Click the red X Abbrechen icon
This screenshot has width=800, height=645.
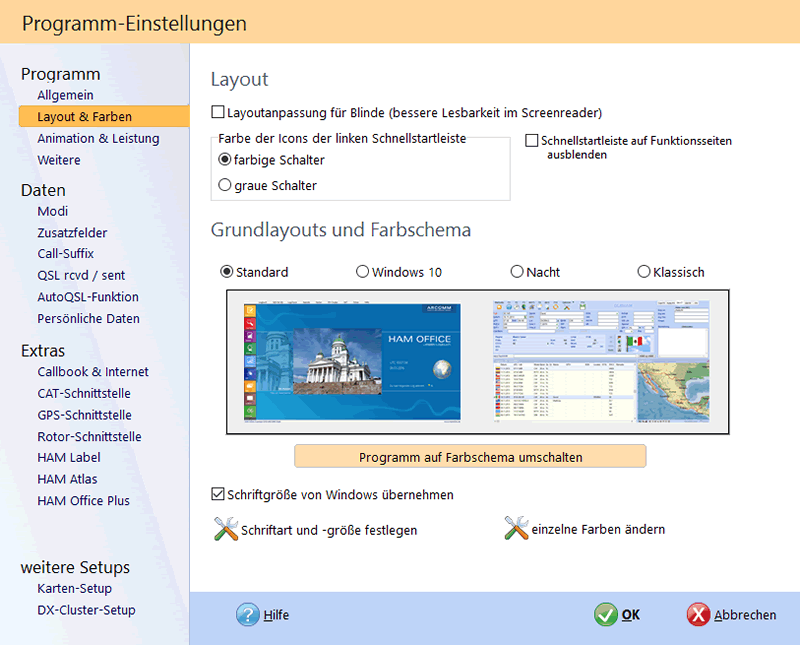(699, 615)
